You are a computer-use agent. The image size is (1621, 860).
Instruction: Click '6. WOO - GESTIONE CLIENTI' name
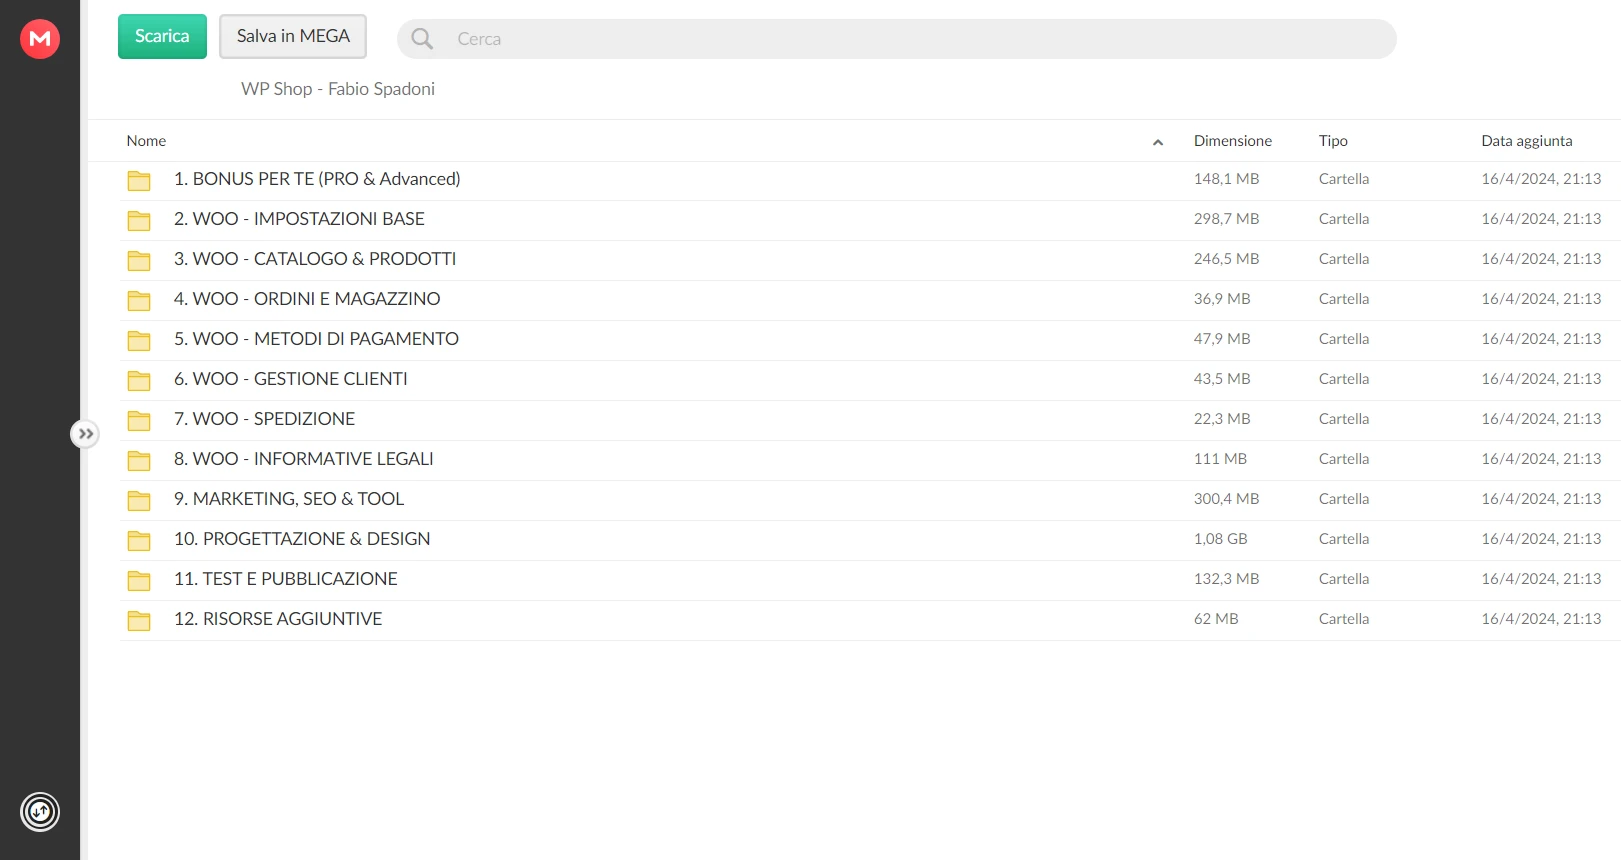(x=291, y=379)
